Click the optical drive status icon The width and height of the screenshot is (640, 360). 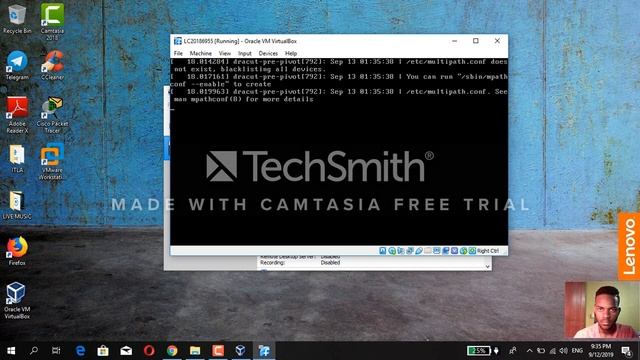(392, 251)
